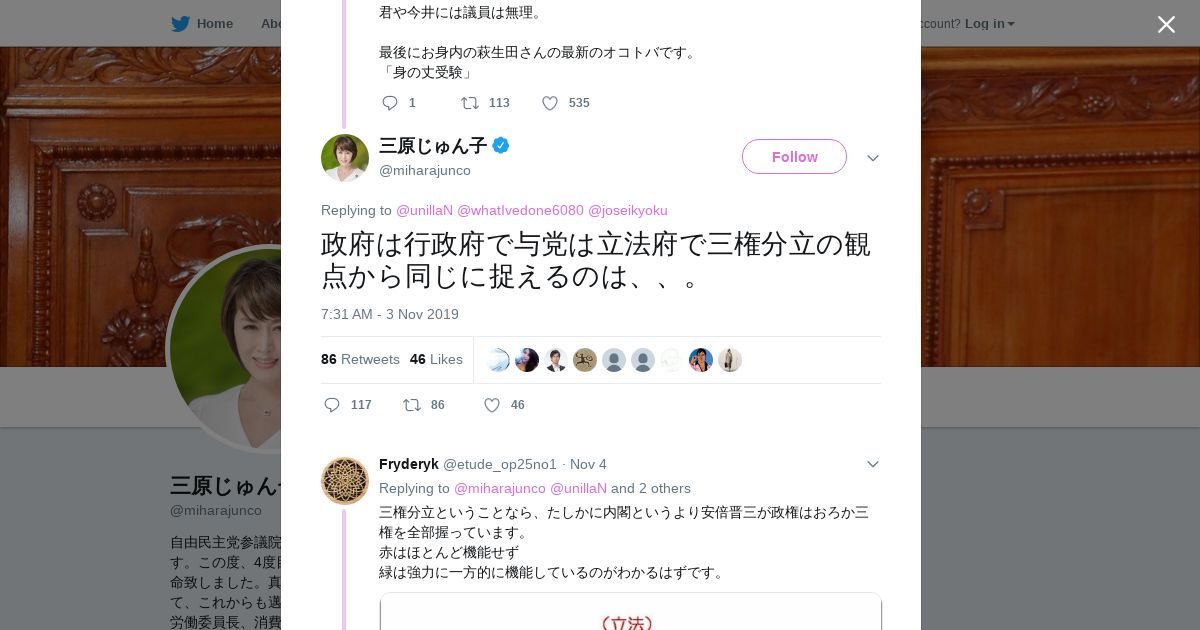
Task: View the 46 Likes list
Action: pos(436,359)
